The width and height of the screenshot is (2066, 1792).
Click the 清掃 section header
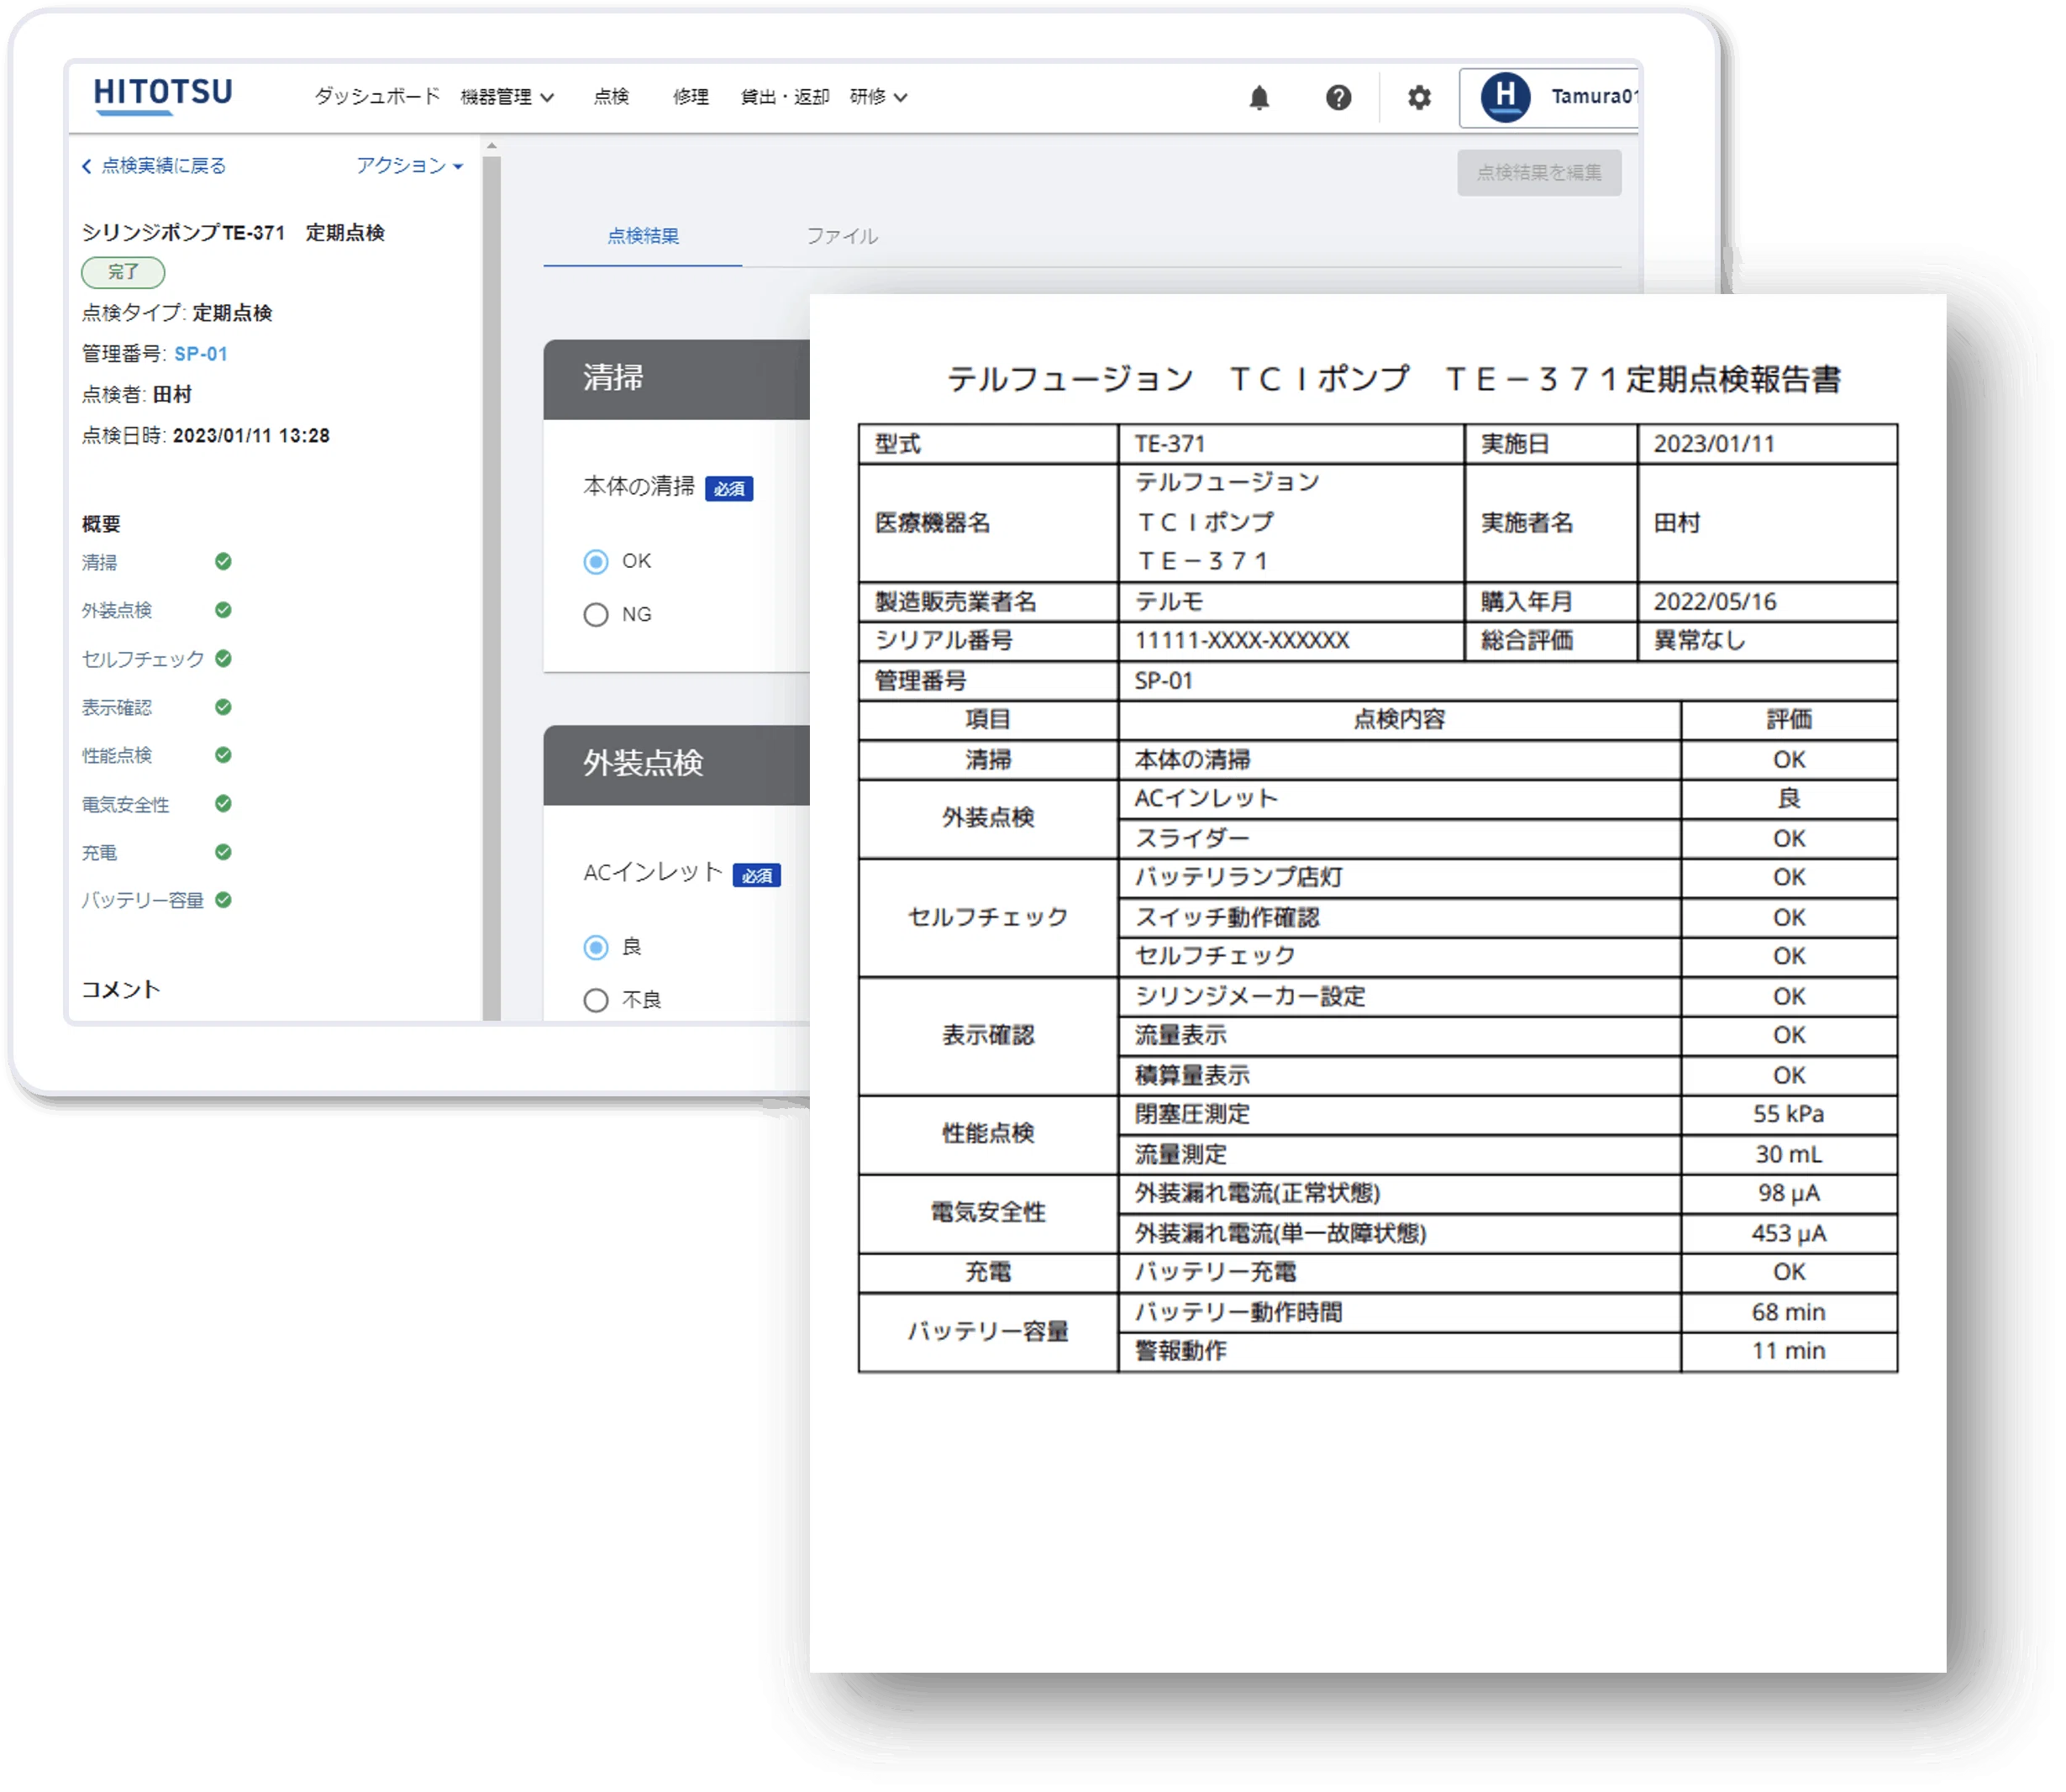[x=677, y=379]
